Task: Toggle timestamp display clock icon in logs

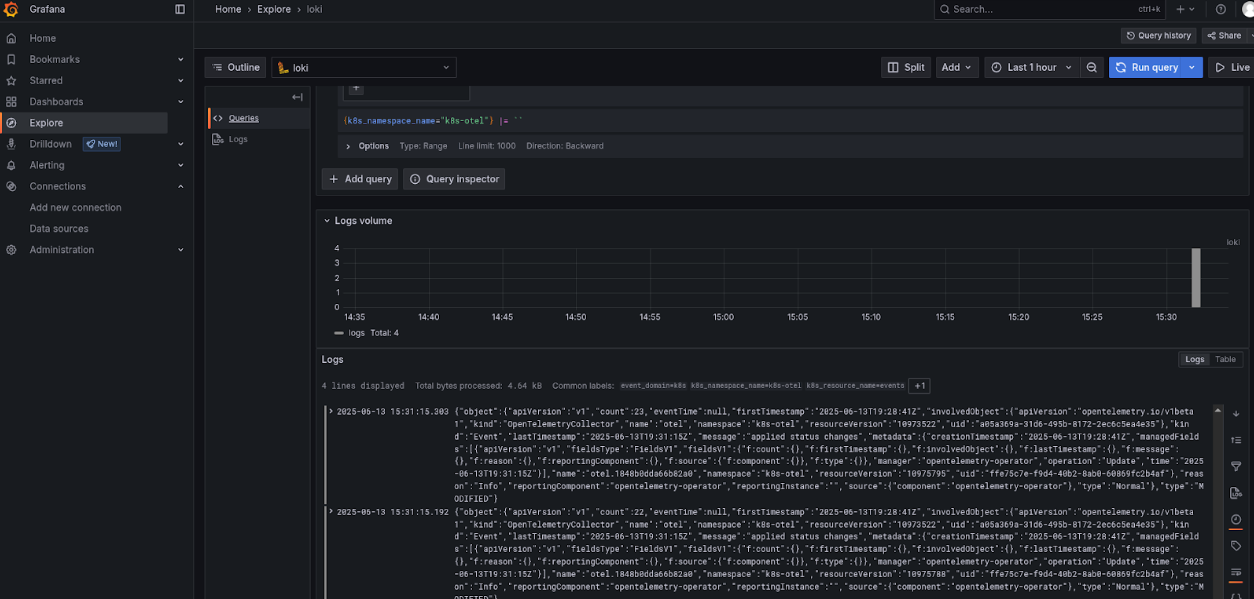Action: click(1236, 519)
